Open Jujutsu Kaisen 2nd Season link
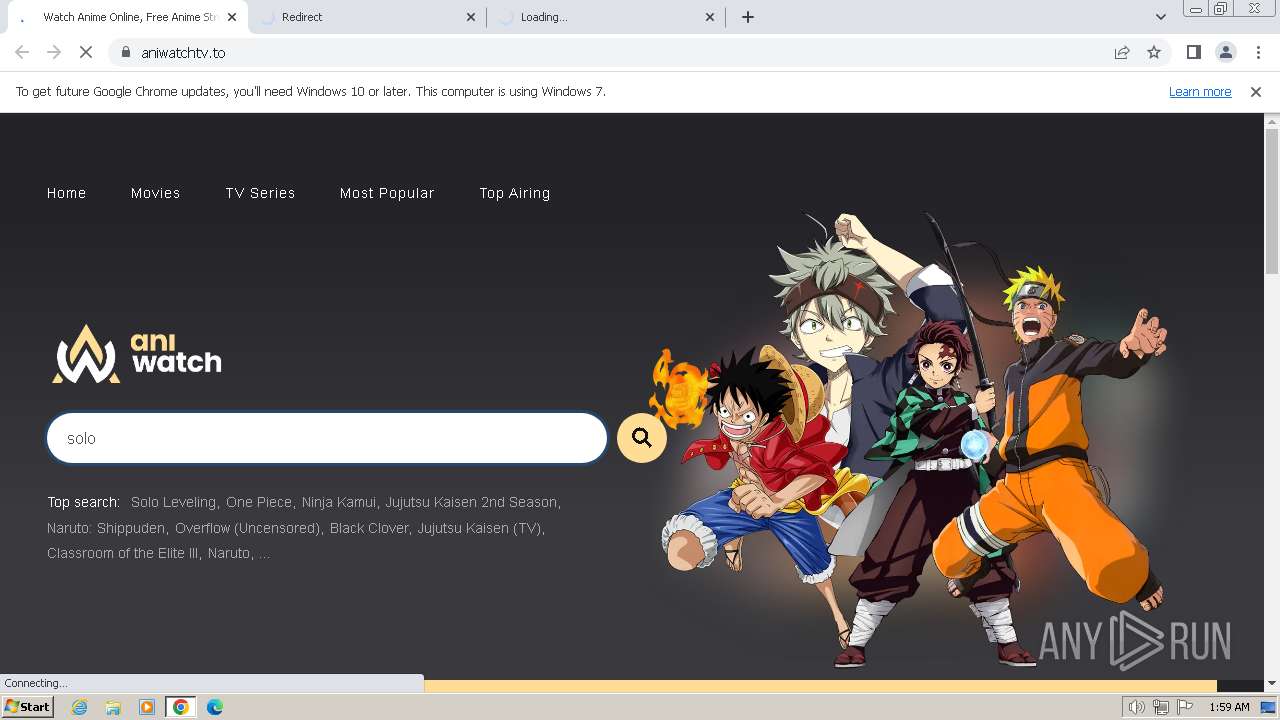 click(471, 502)
